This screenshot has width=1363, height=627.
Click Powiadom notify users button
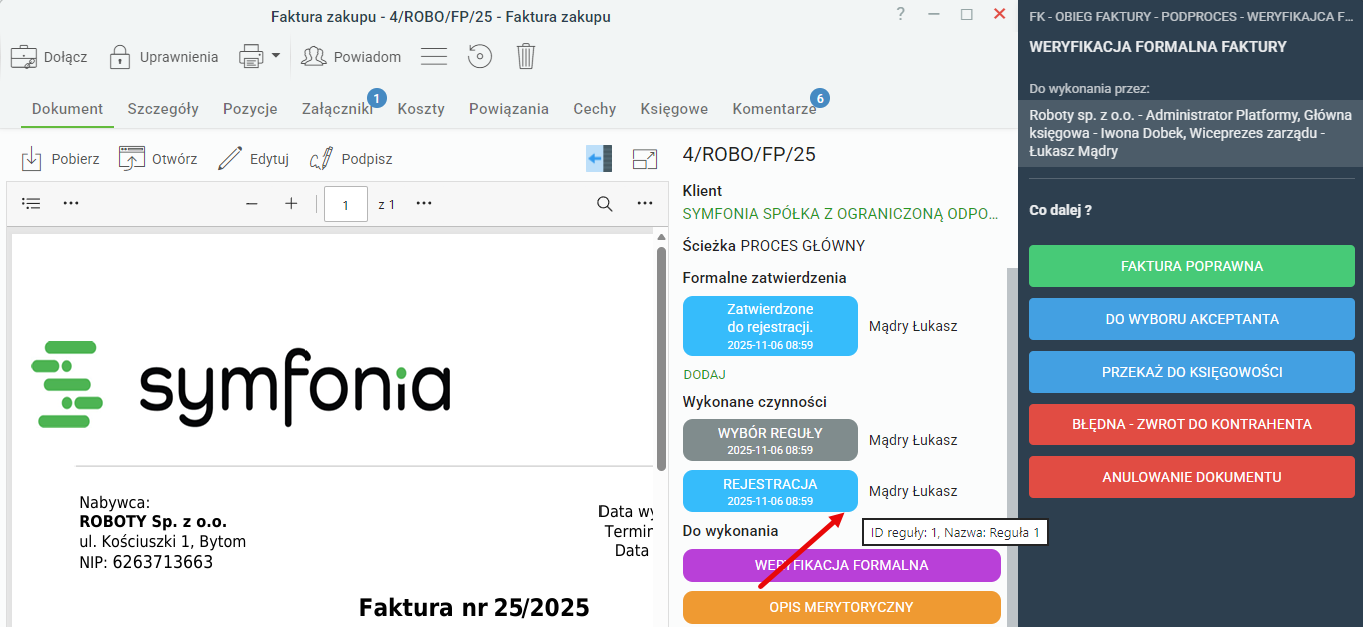pos(351,57)
